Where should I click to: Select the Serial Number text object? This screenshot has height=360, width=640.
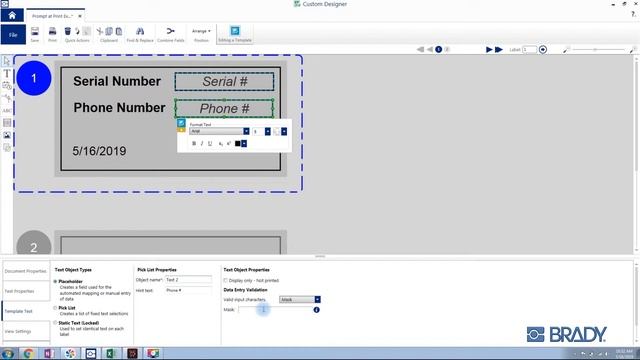(117, 81)
